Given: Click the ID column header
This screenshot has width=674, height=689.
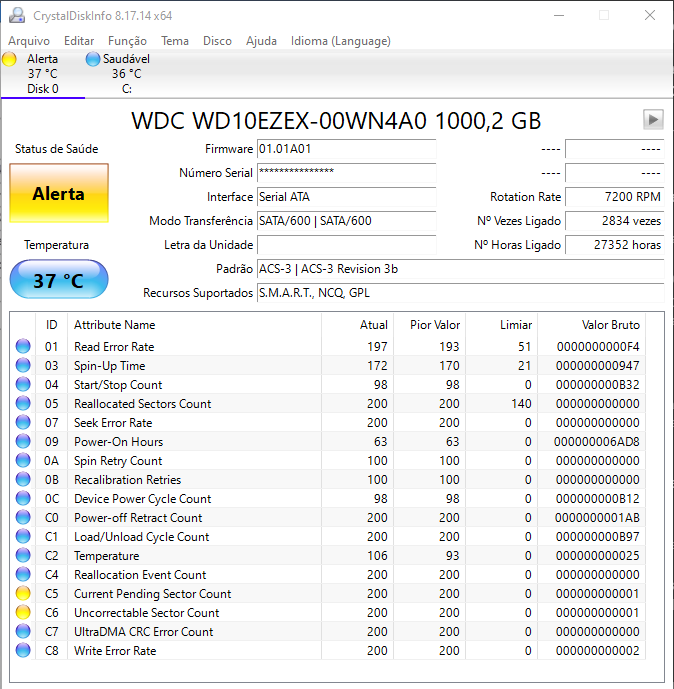Looking at the screenshot, I should [51, 325].
